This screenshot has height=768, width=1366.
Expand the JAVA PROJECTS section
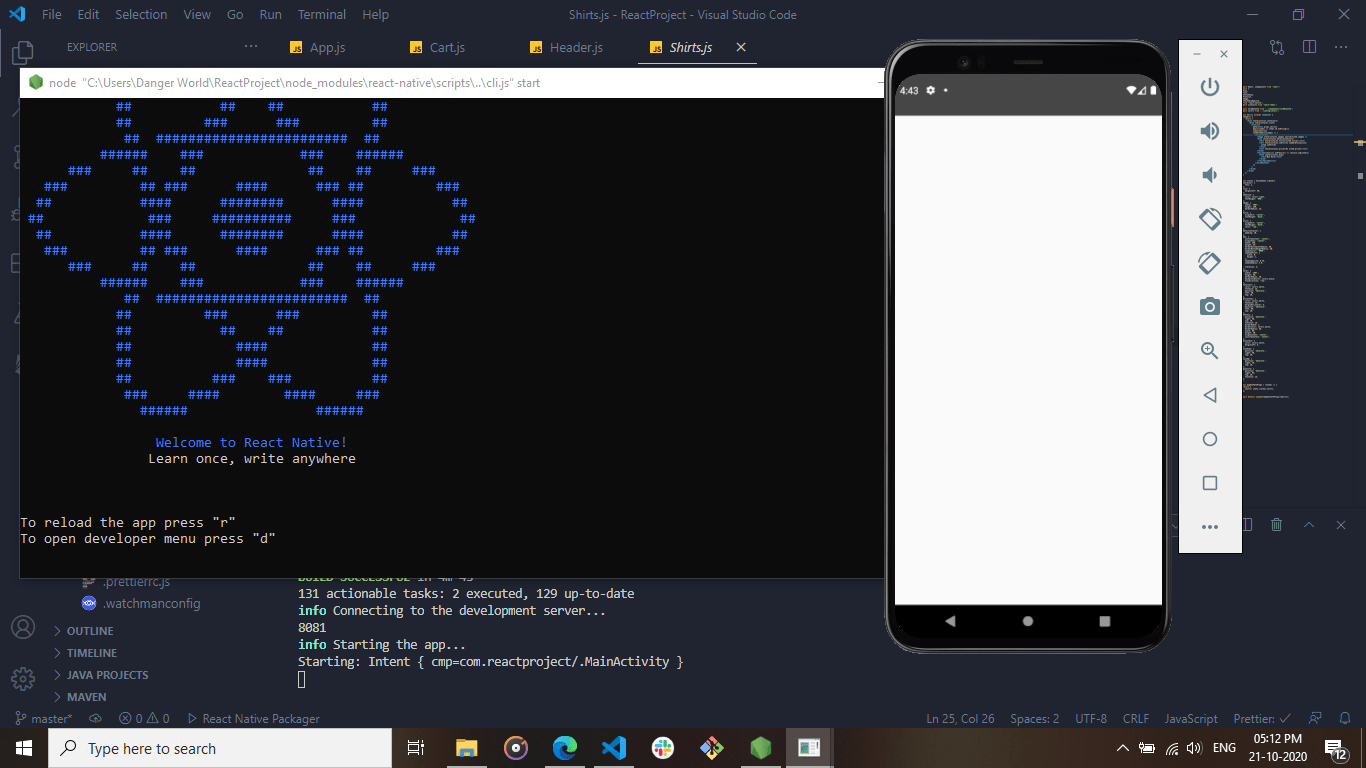[107, 675]
